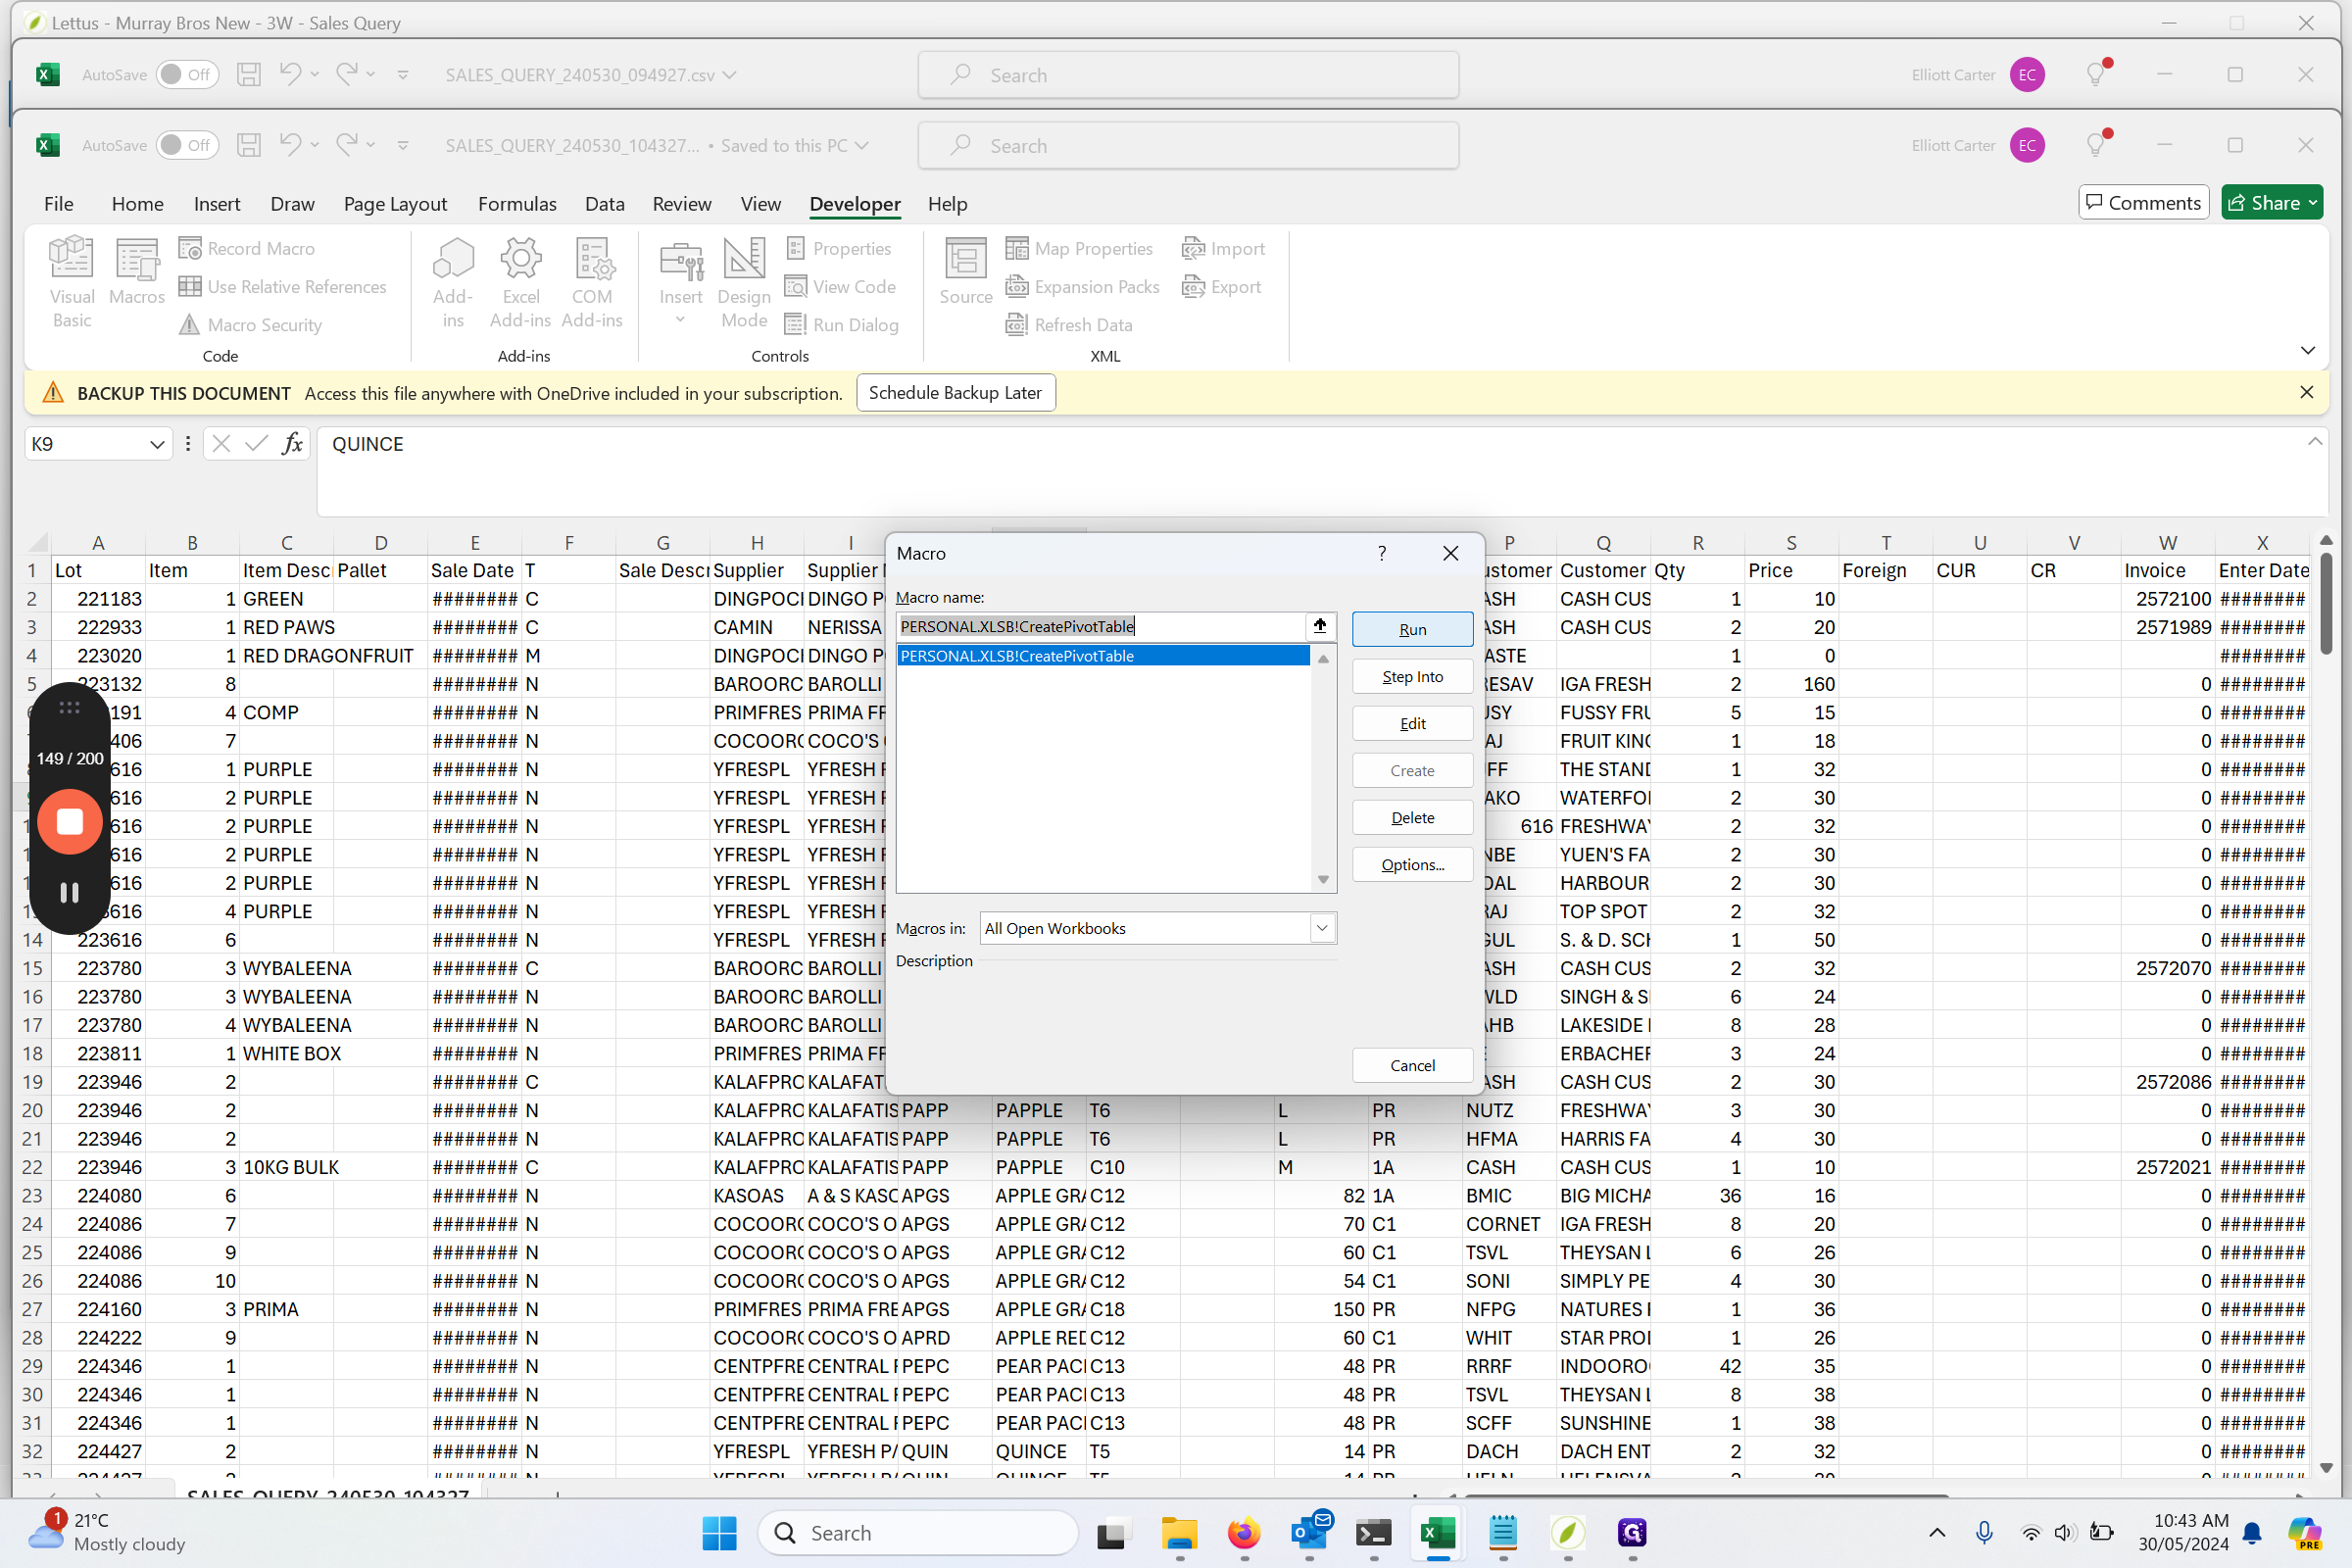Image resolution: width=2352 pixels, height=1568 pixels.
Task: Click the Design Mode icon
Action: click(744, 258)
